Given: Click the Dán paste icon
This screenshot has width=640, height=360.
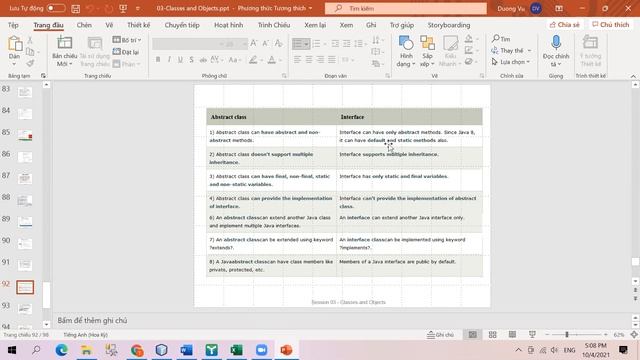Looking at the screenshot, I should pos(15,44).
